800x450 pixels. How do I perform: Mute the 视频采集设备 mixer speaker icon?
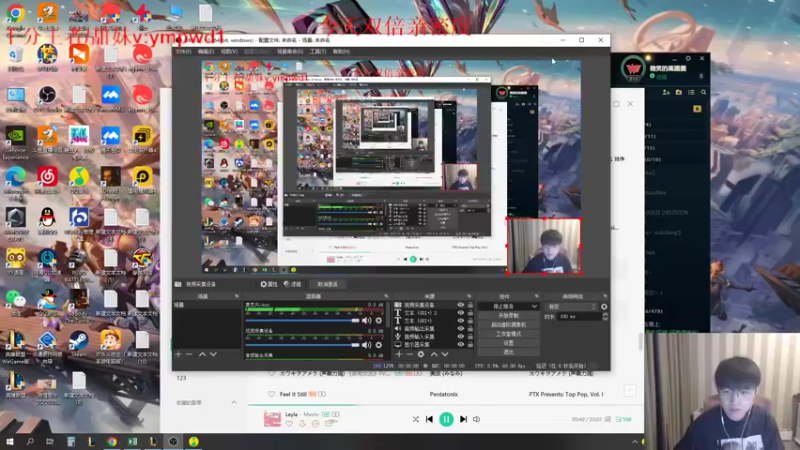tap(366, 345)
